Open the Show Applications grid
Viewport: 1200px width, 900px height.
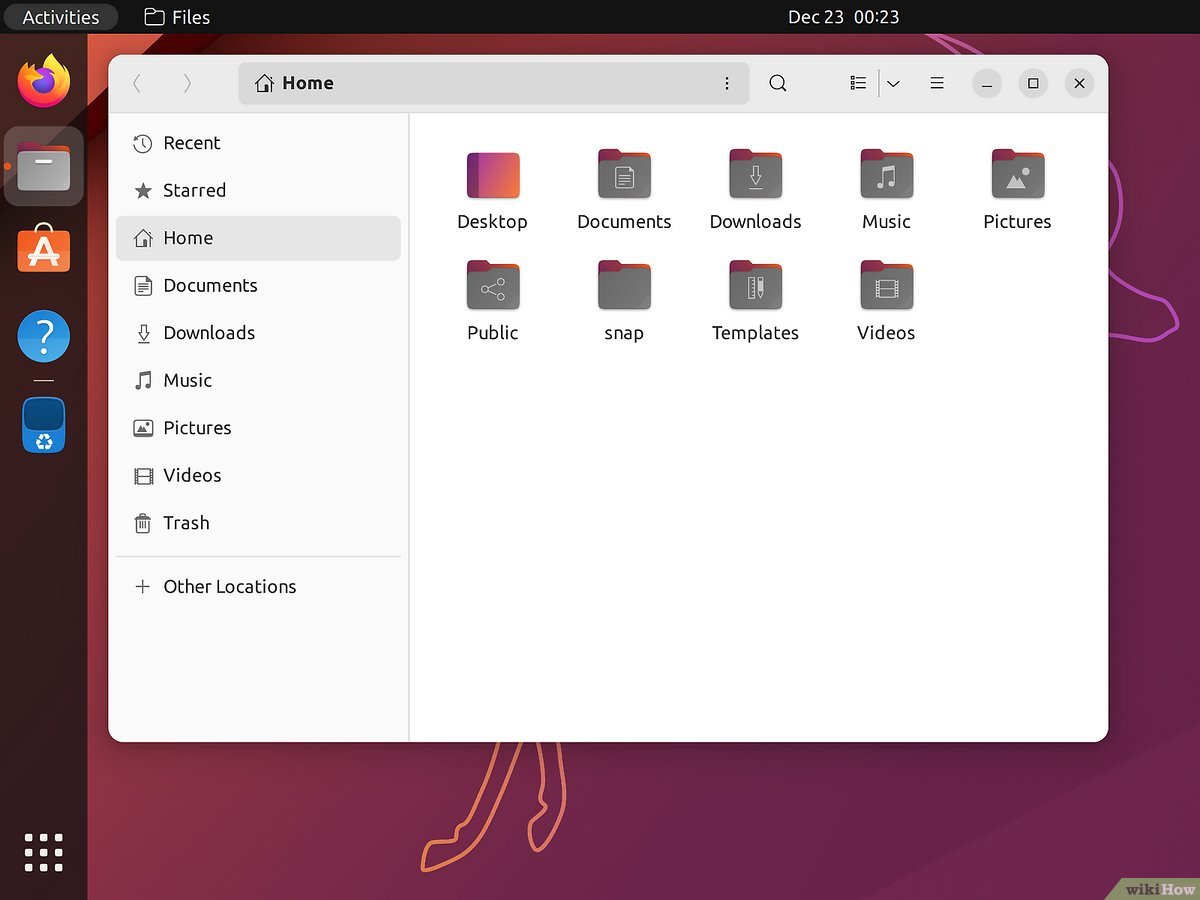(x=43, y=852)
